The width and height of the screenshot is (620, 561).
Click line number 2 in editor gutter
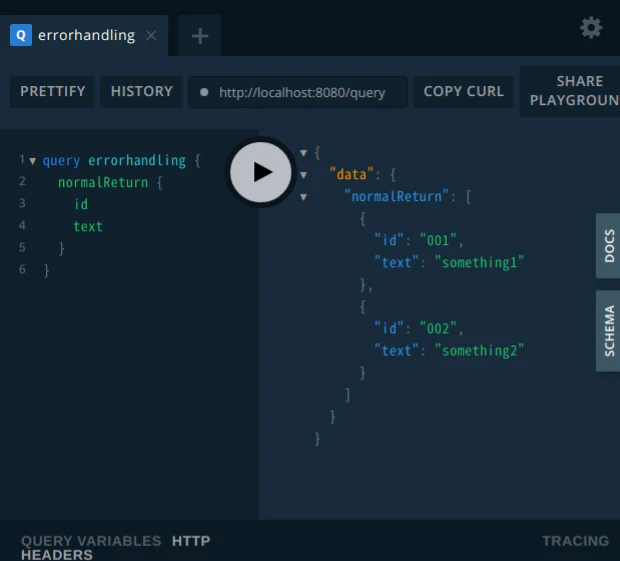(22, 181)
